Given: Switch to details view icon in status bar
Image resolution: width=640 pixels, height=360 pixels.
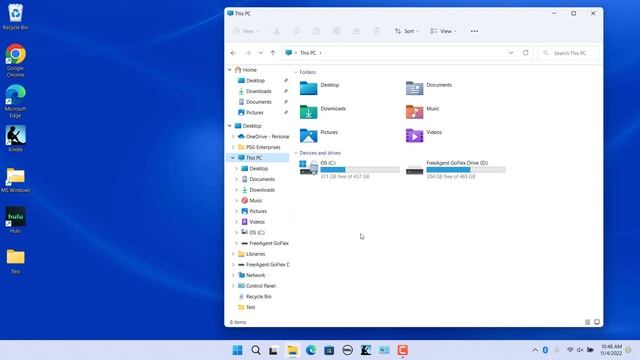Looking at the screenshot, I should pyautogui.click(x=587, y=322).
